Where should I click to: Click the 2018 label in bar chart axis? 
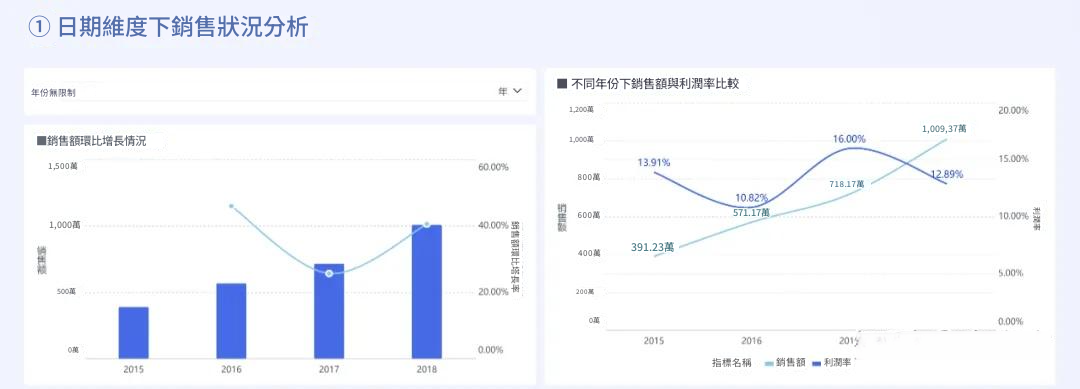(427, 369)
